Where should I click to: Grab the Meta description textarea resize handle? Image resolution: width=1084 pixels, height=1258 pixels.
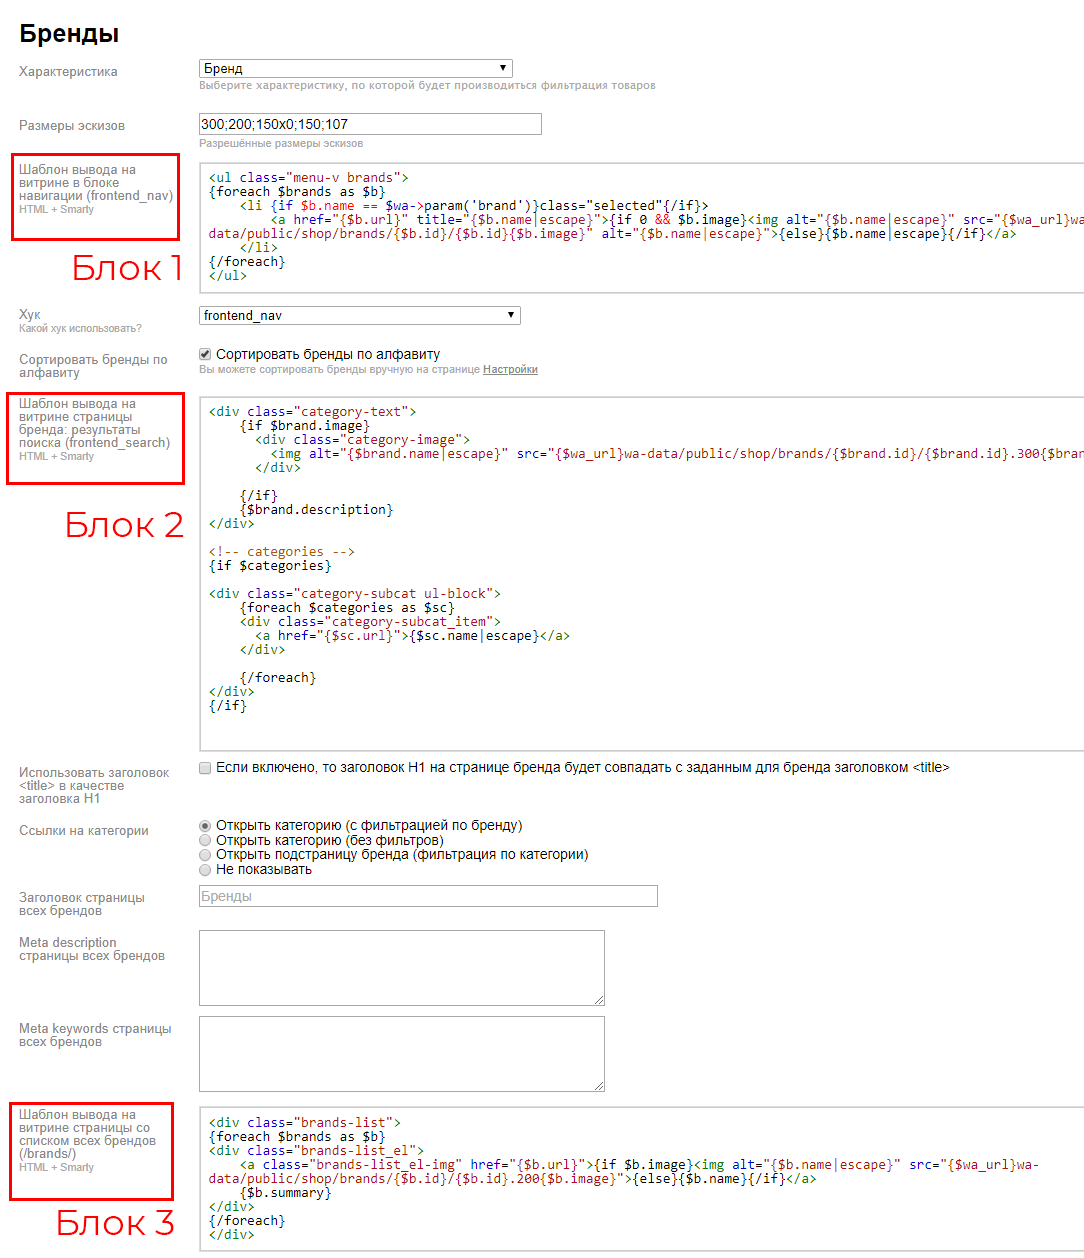599,1000
